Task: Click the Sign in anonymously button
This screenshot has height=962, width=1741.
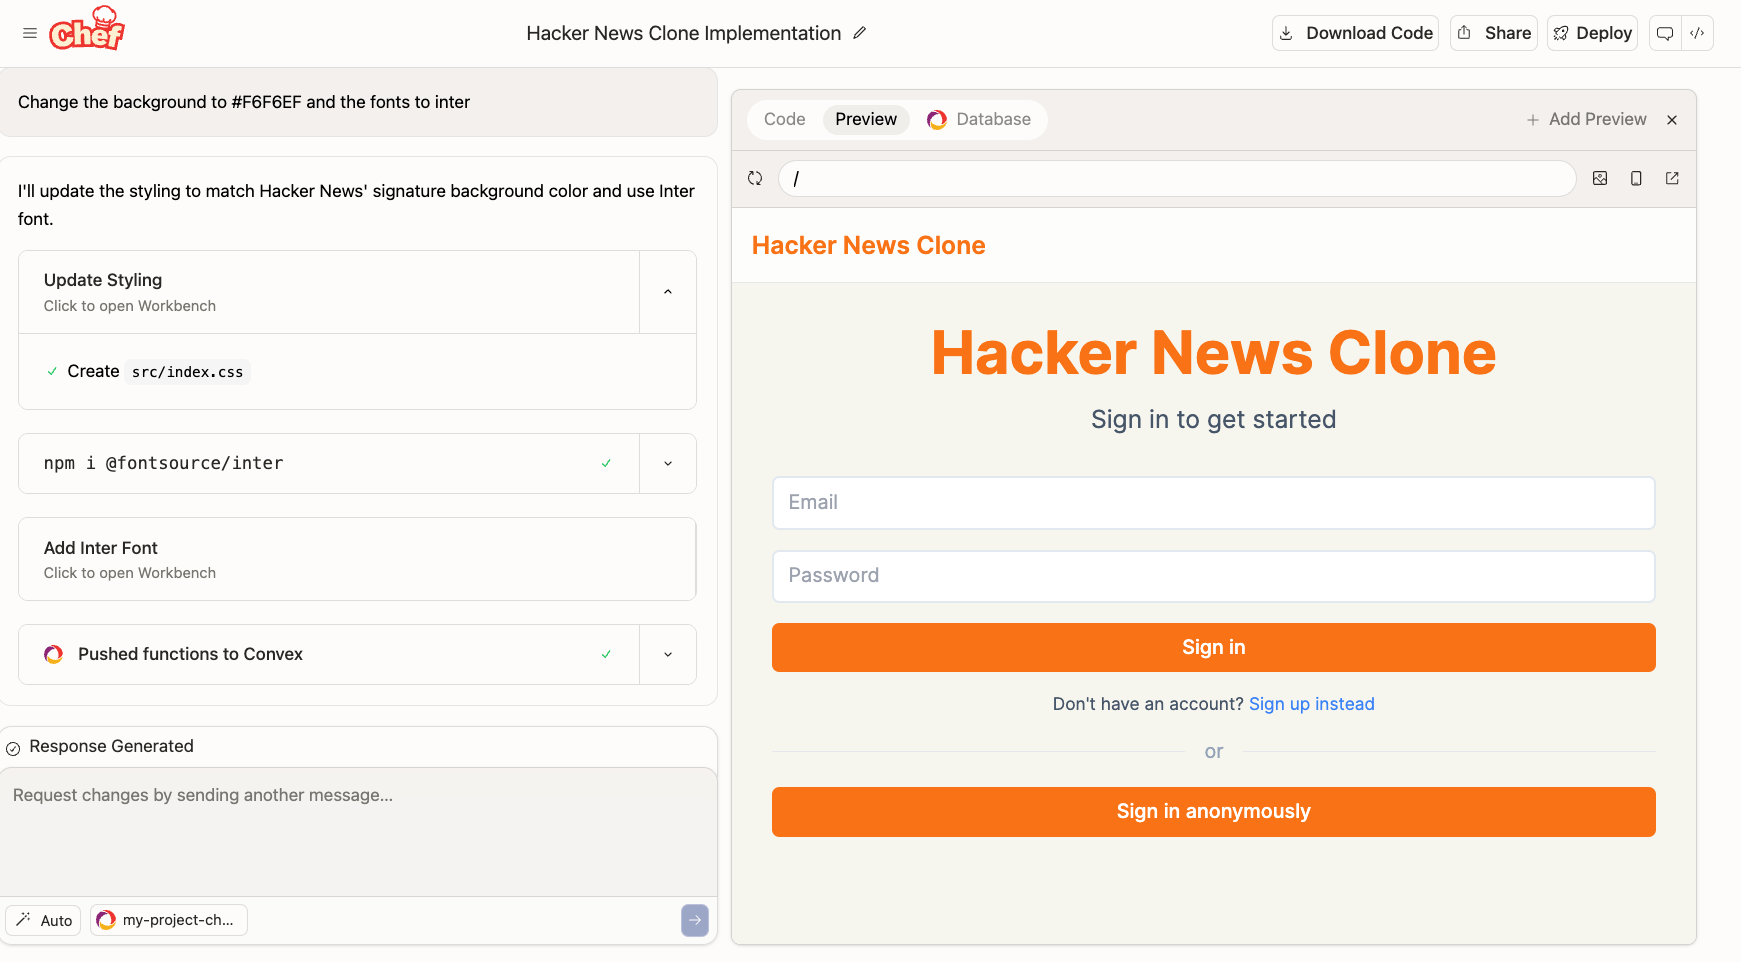Action: tap(1213, 812)
